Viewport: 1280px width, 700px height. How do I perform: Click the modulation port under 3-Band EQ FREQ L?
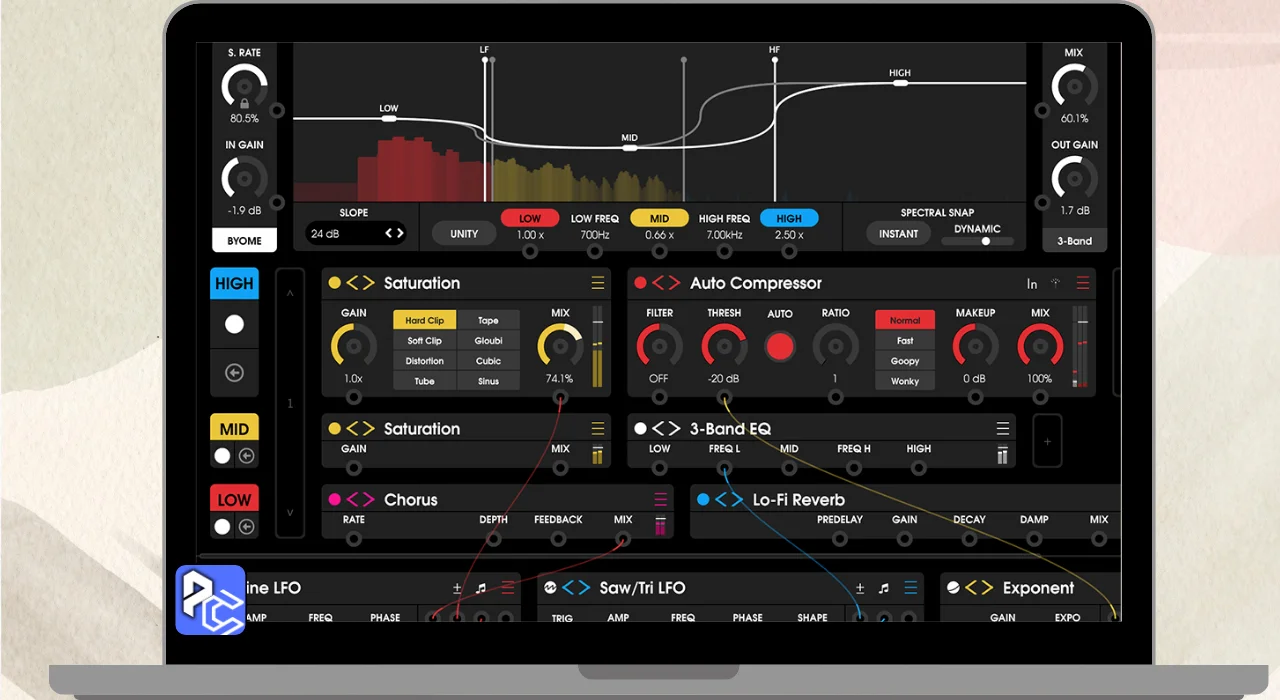[724, 468]
